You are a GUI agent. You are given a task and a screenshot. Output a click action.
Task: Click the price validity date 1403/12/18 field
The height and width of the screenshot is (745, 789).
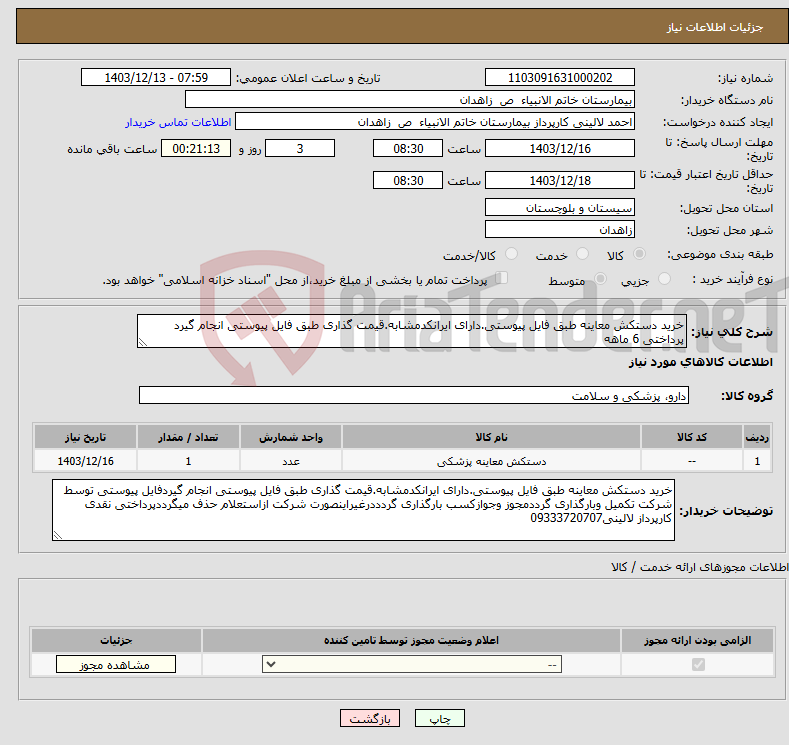coord(560,181)
